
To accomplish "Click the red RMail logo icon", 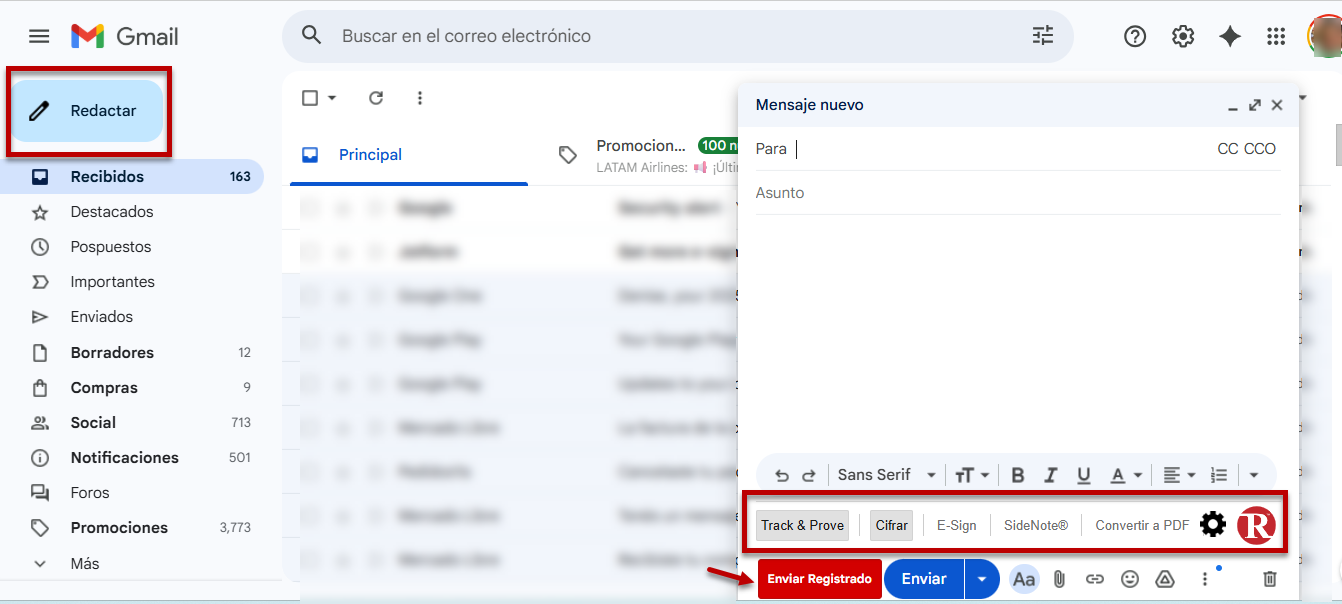I will 1256,525.
